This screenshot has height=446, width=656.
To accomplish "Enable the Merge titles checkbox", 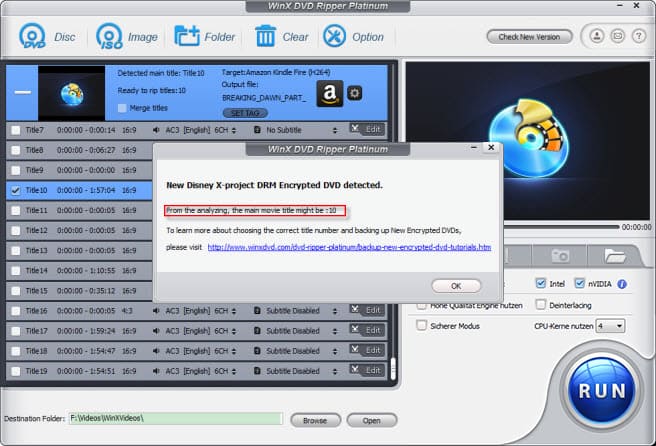I will point(122,108).
